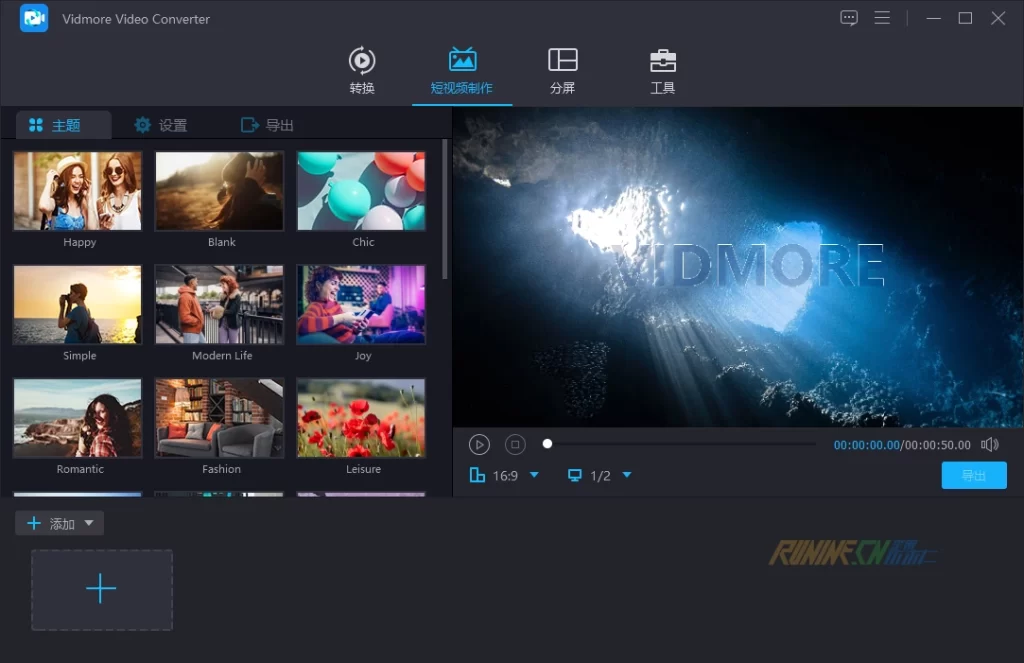Click the 添加 add files button
Image resolution: width=1024 pixels, height=663 pixels.
pos(51,523)
